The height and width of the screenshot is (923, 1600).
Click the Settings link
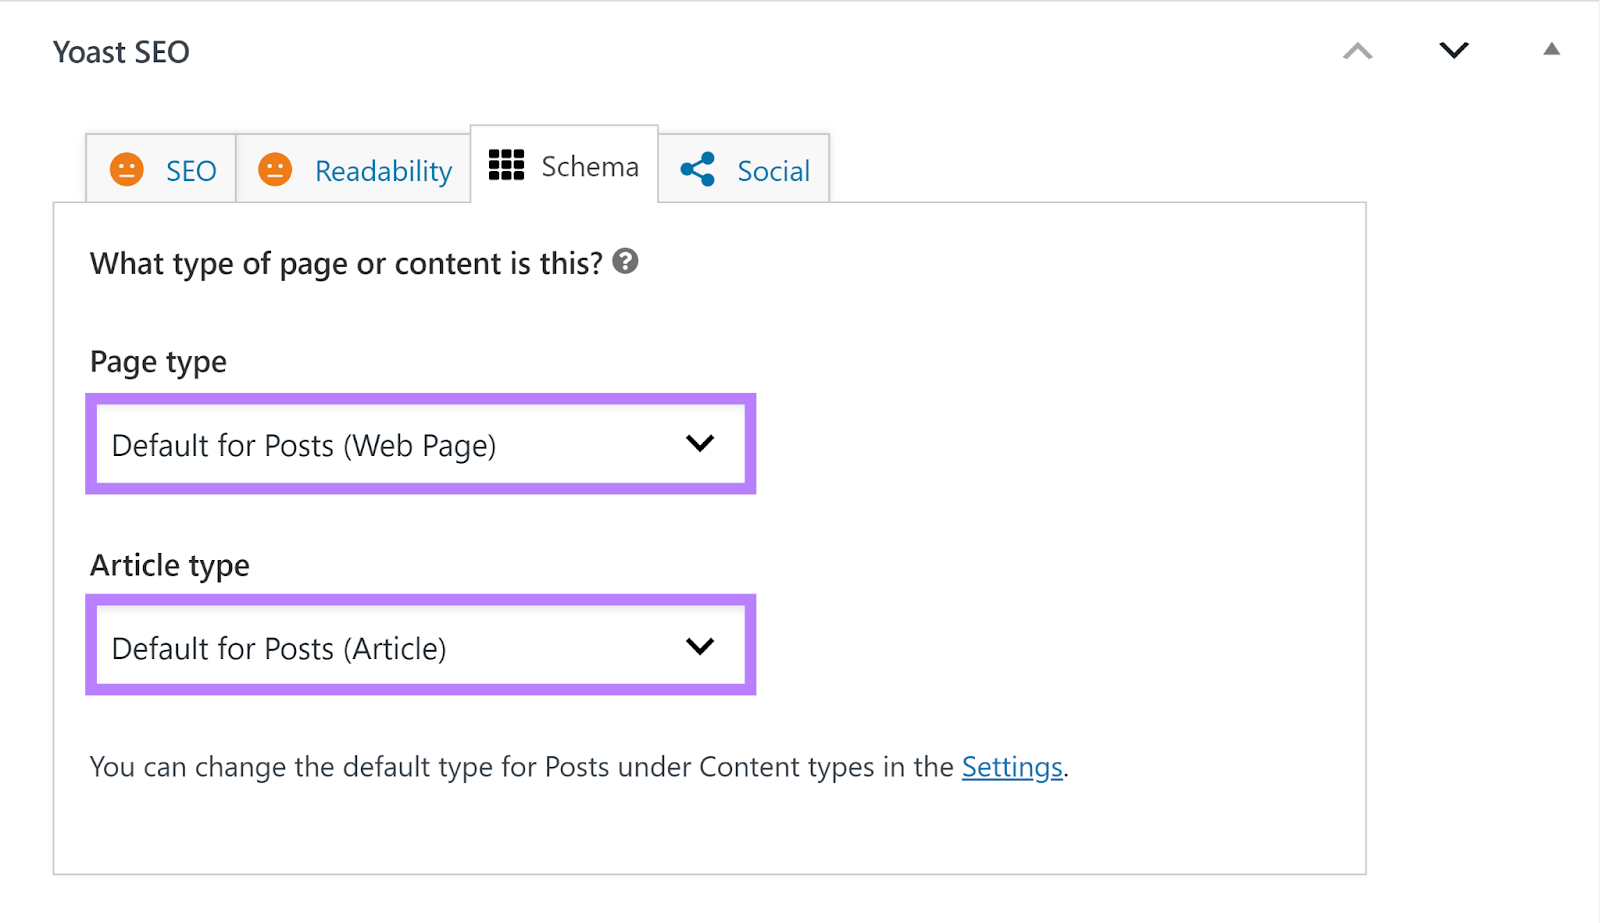[1012, 767]
